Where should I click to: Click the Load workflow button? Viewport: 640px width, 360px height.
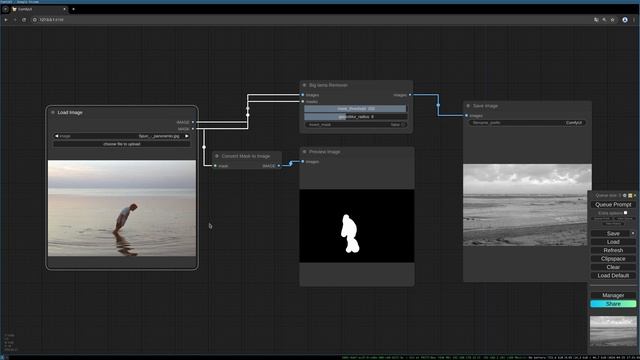tap(613, 242)
